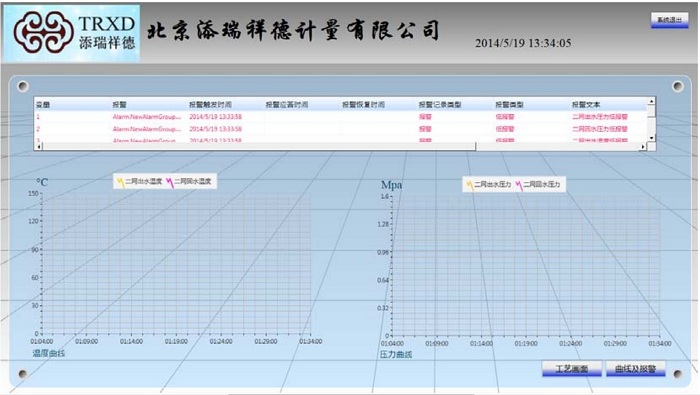Click the alarm table horizontal scrollbar thumb
Image resolution: width=700 pixels, height=395 pixels.
pos(259,146)
